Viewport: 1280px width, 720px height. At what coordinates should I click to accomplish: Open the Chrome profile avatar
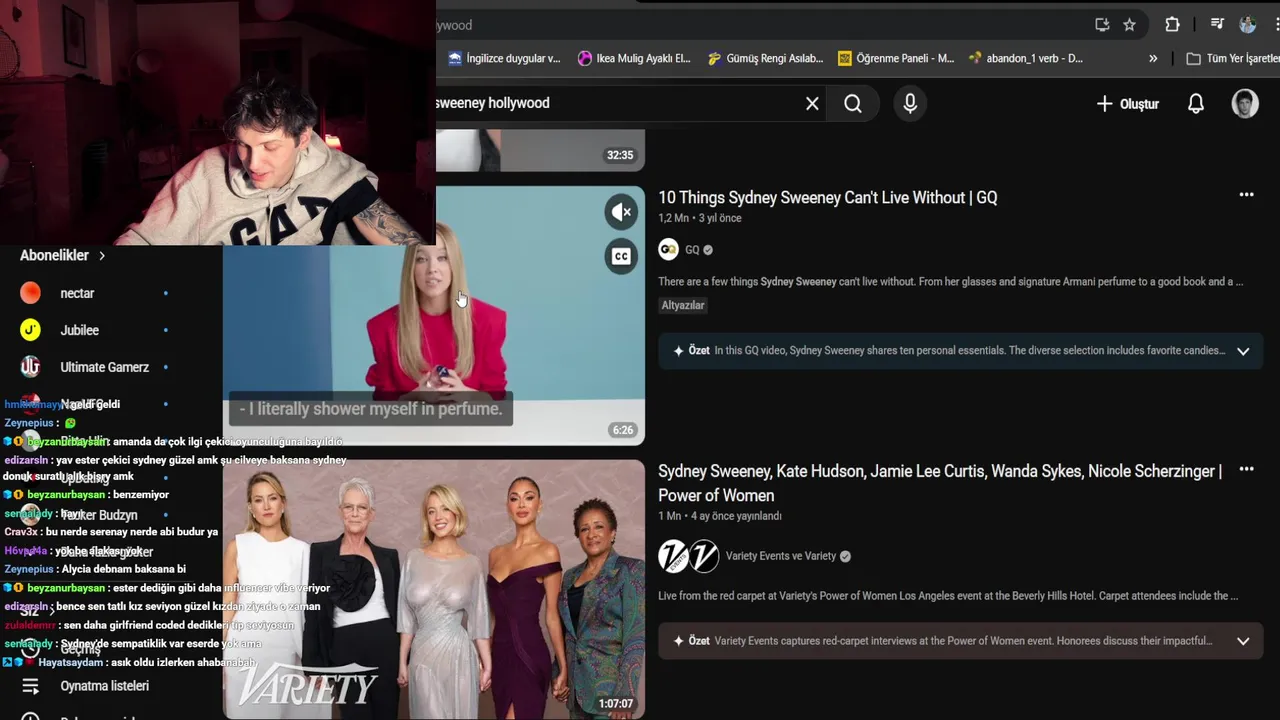pos(1247,25)
